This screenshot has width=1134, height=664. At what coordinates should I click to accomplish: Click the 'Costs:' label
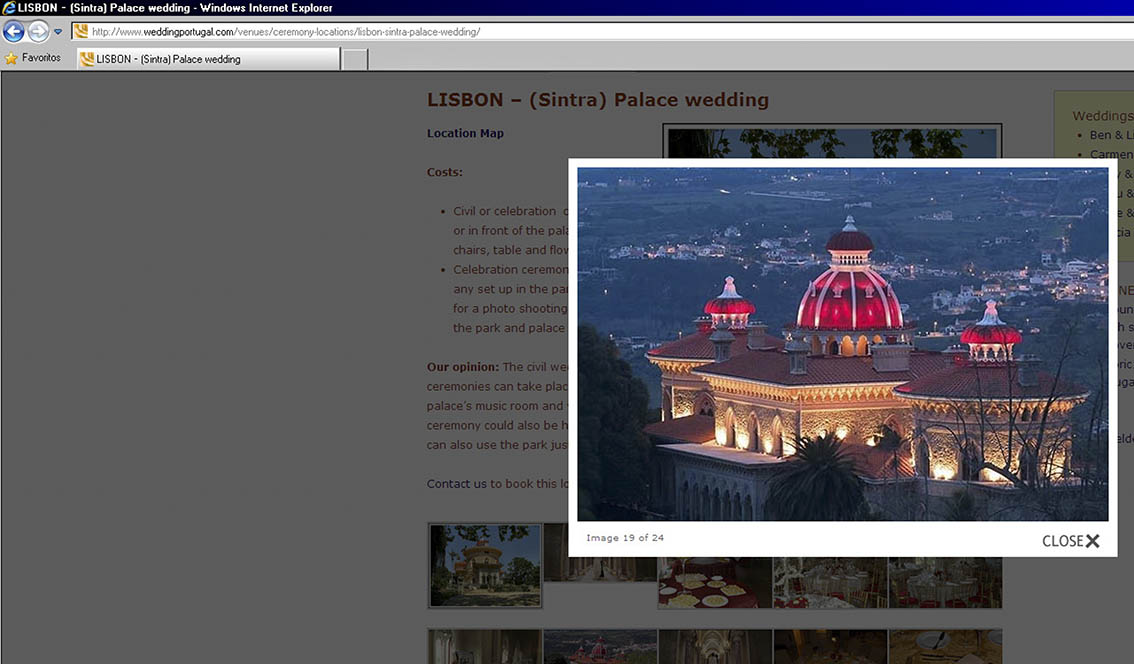445,172
